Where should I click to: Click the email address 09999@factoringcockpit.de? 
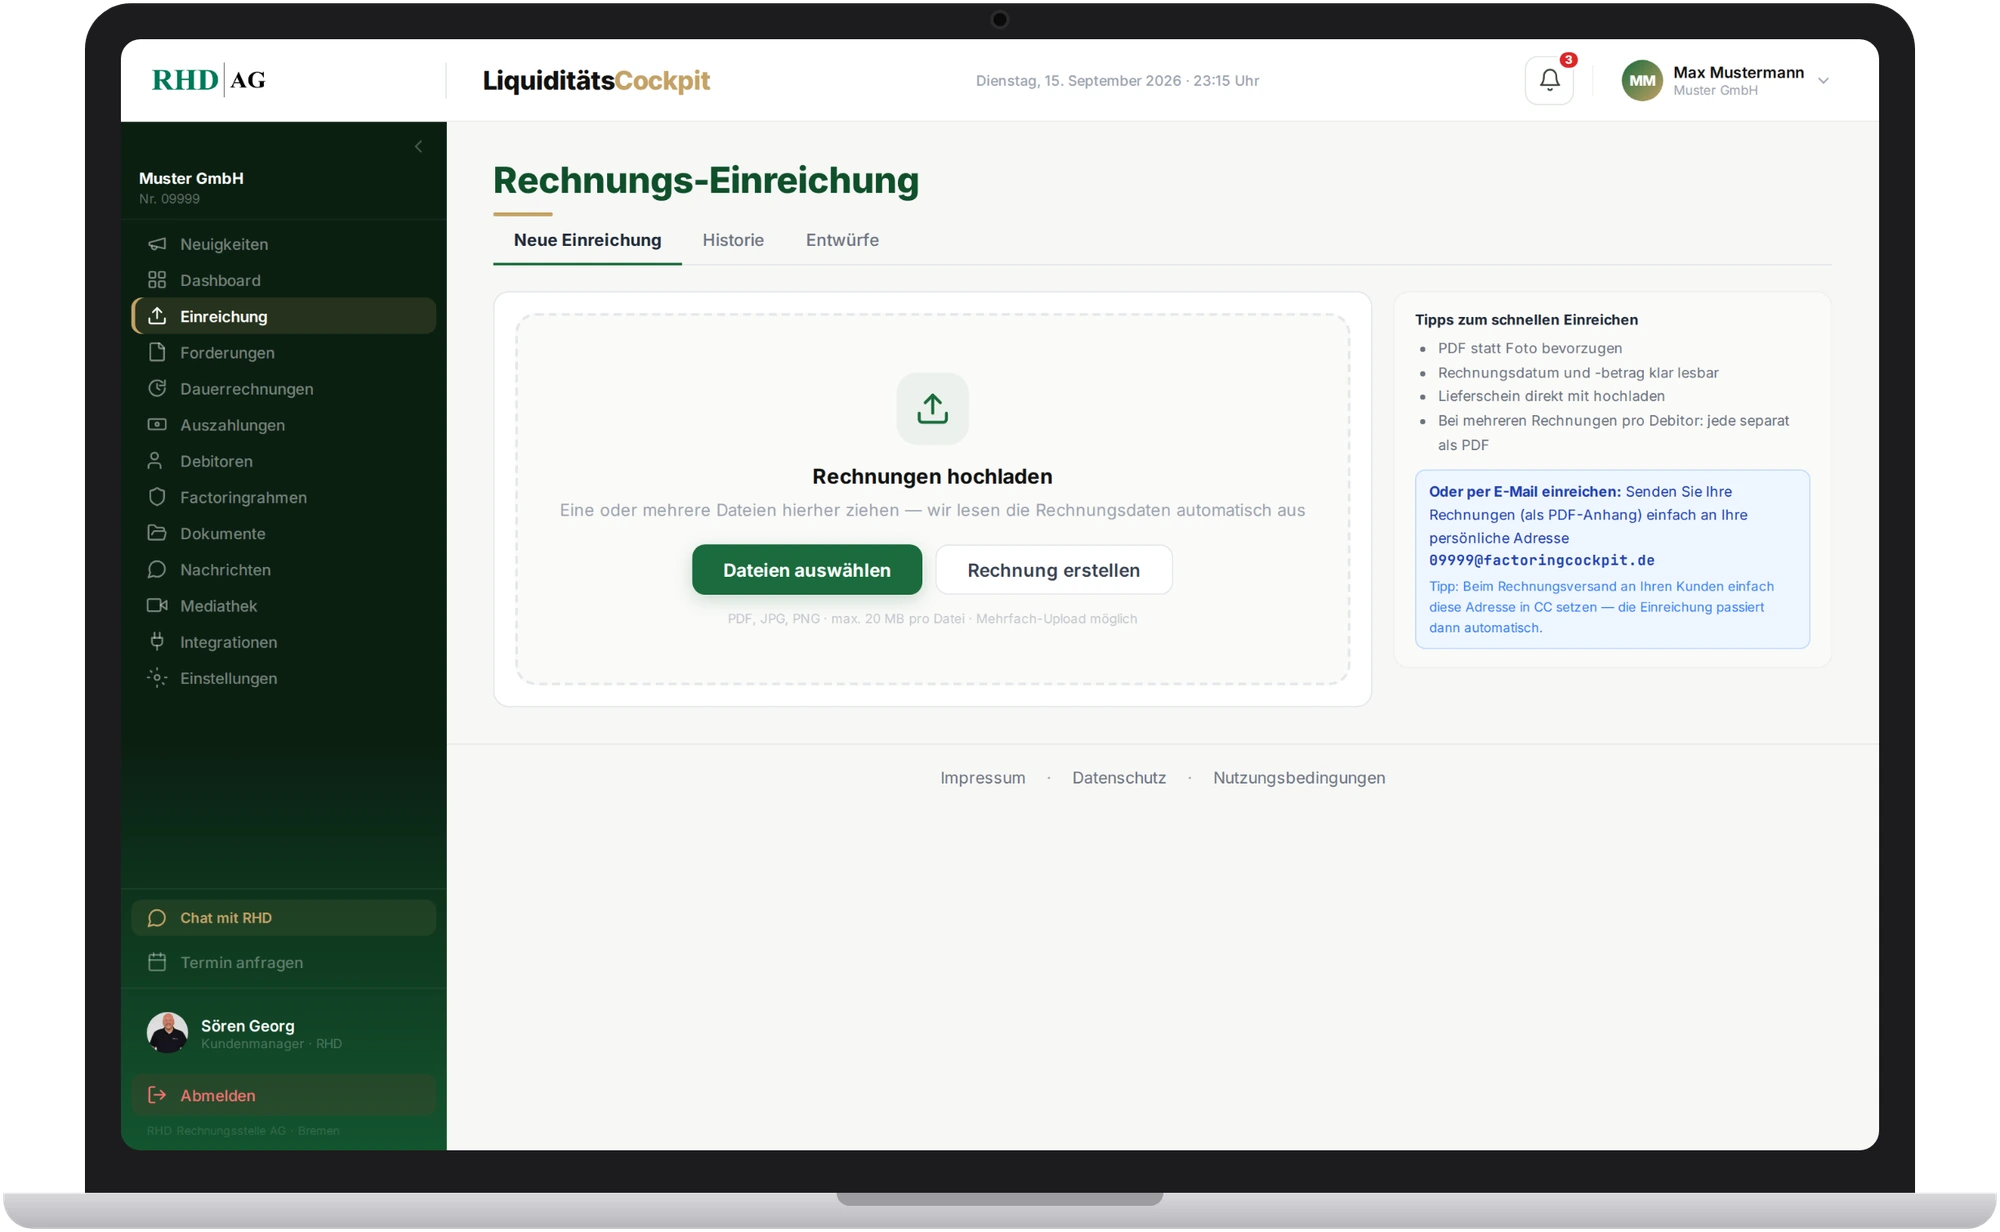click(x=1541, y=560)
